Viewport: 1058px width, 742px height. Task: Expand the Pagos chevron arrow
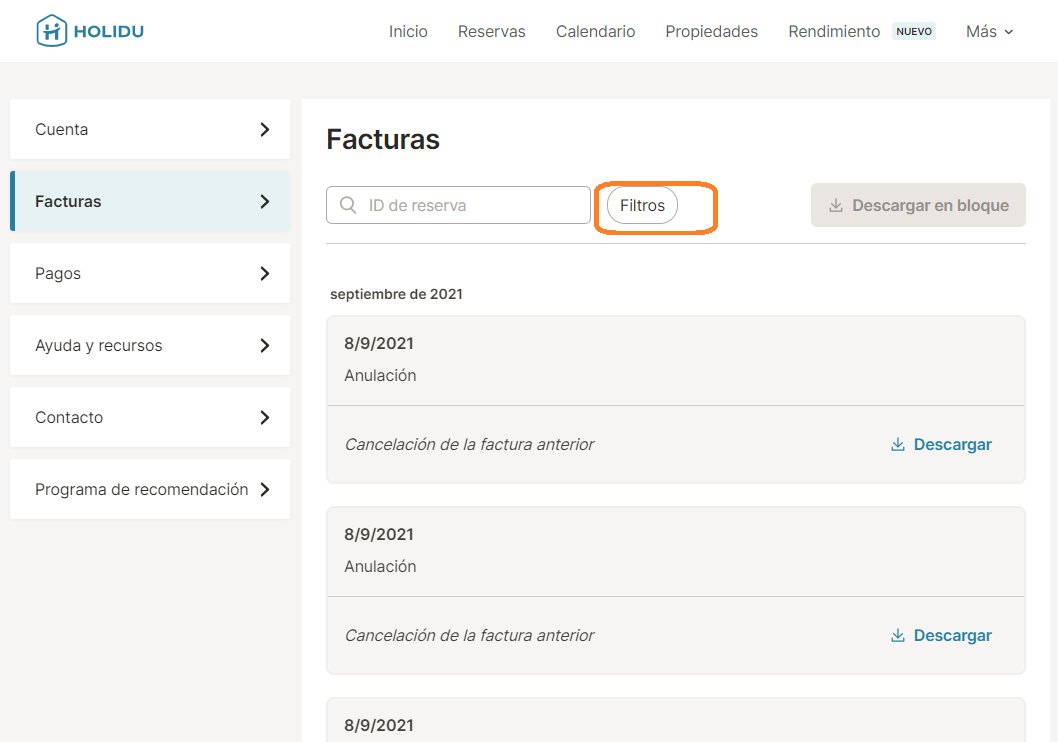tap(265, 273)
